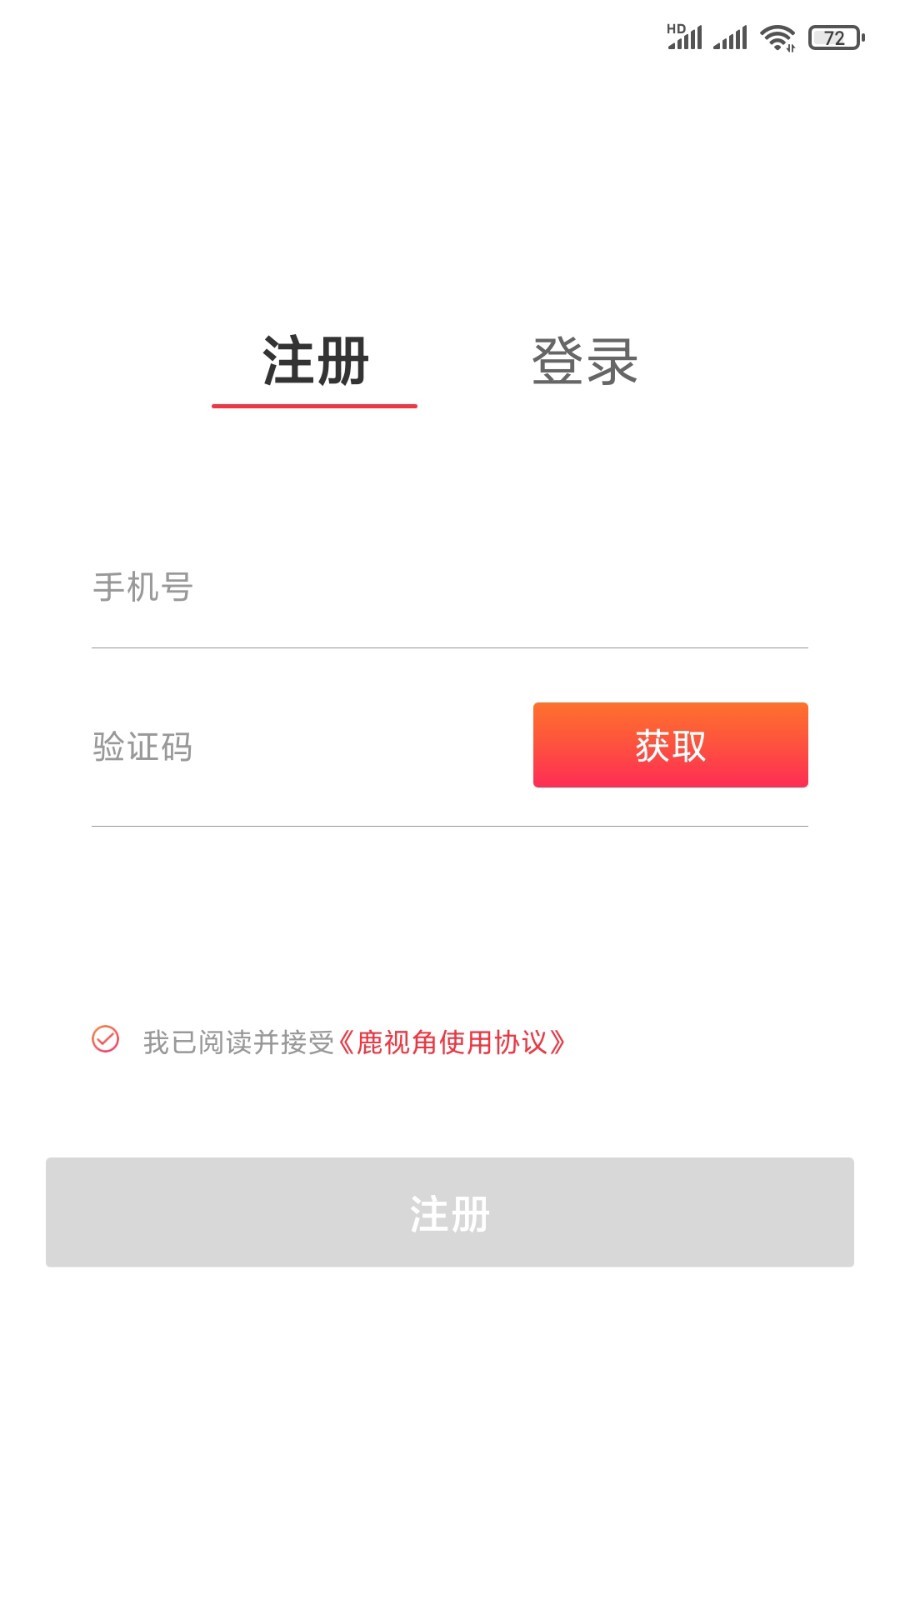Image resolution: width=900 pixels, height=1600 pixels.
Task: Open the 《鹿视角使用协议》 link
Action: tap(450, 1043)
